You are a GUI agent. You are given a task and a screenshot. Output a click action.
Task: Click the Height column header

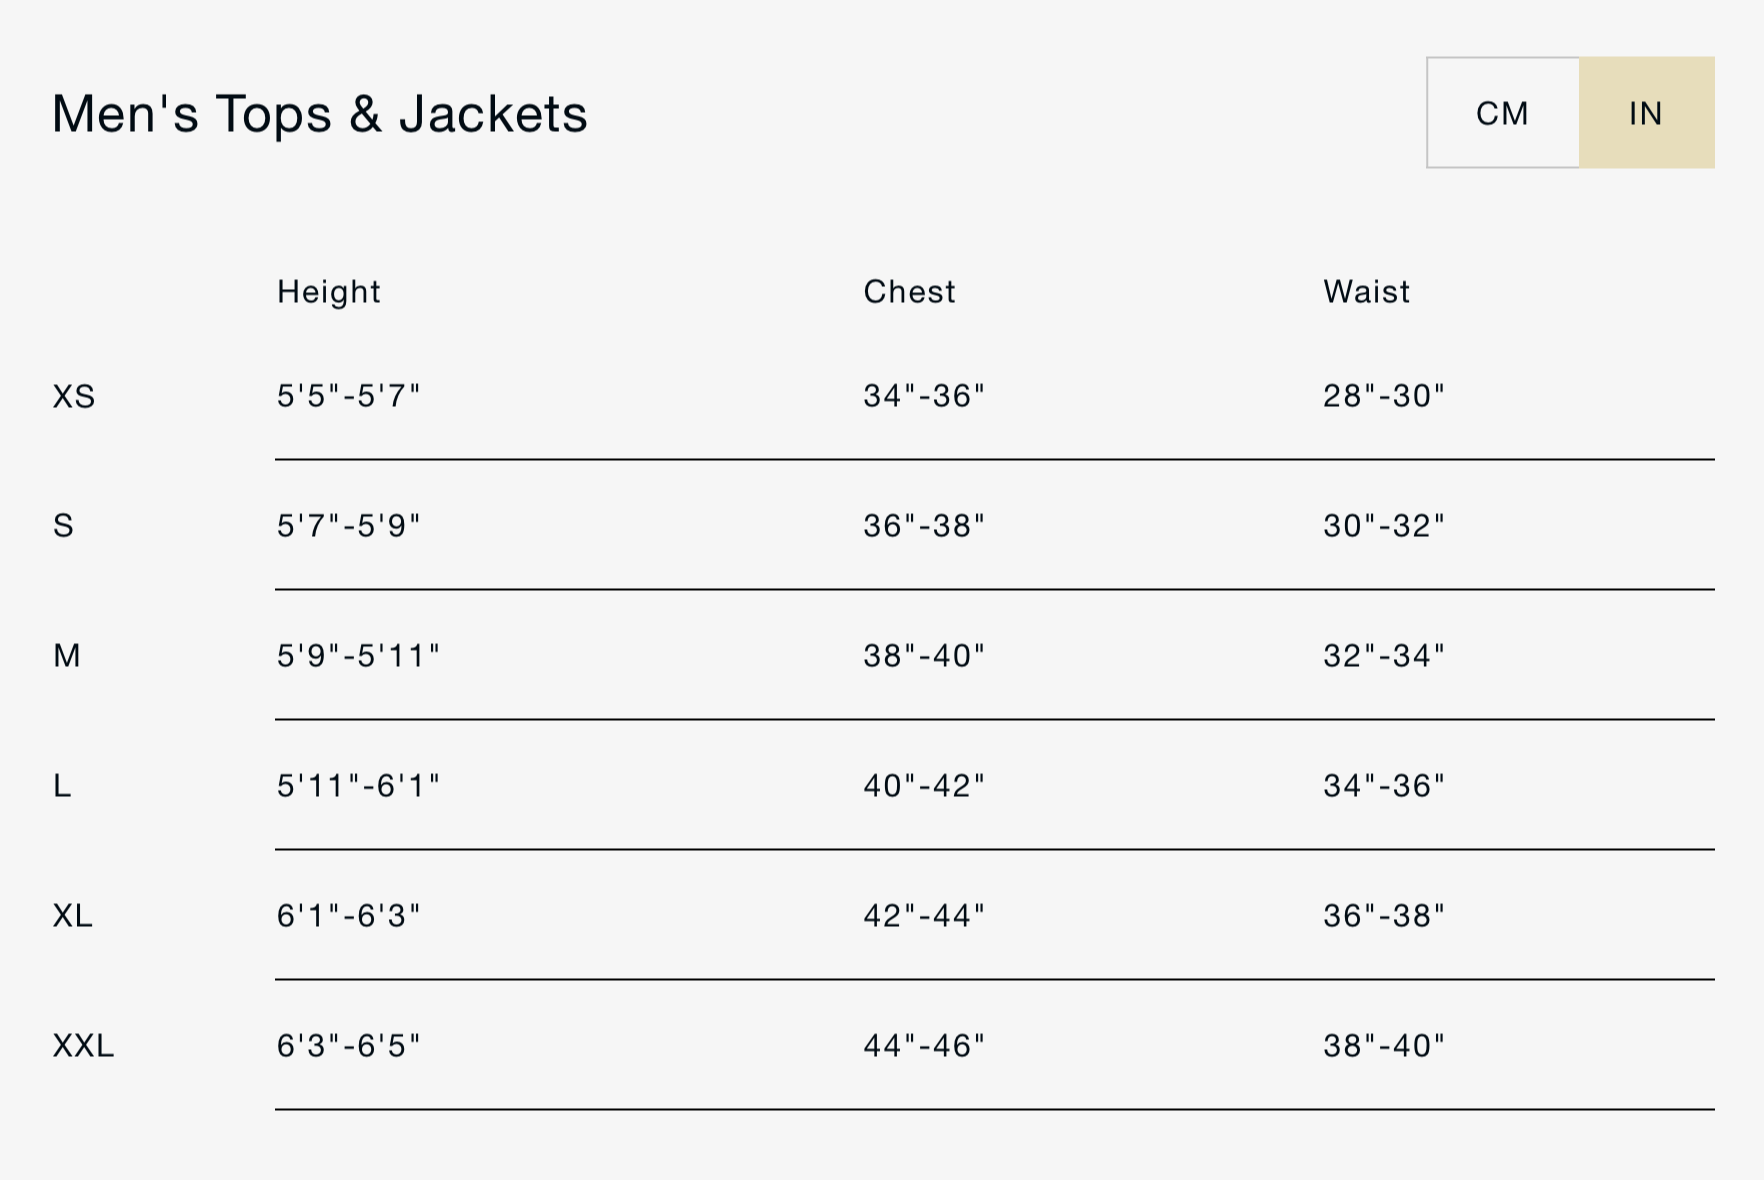click(328, 292)
